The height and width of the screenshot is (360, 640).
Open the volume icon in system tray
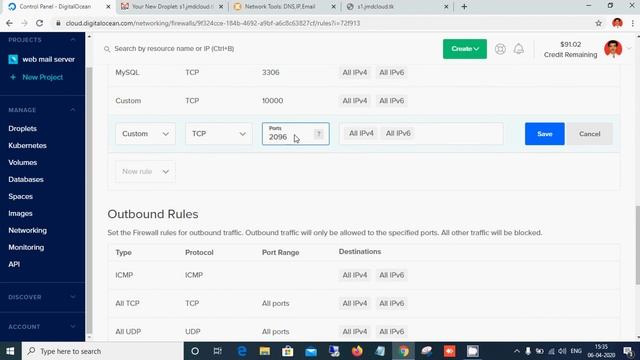point(562,351)
